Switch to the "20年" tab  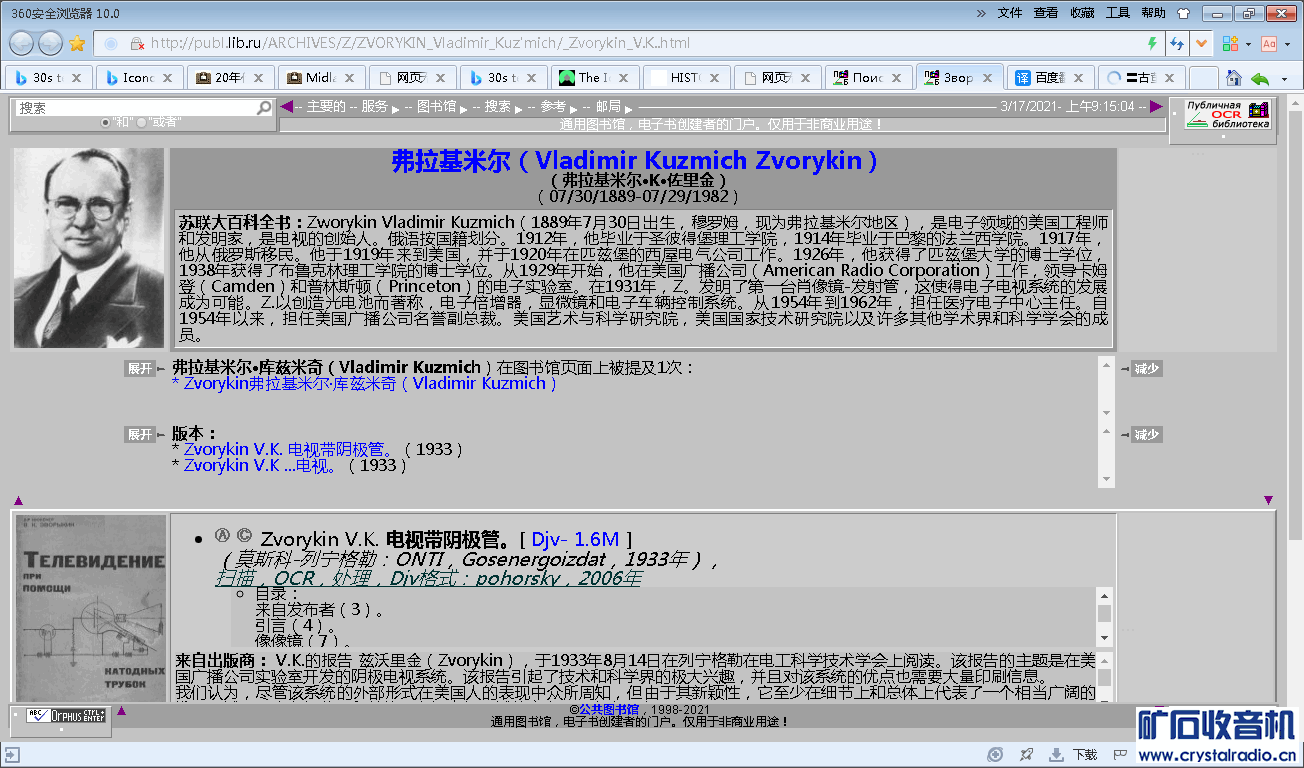point(230,78)
